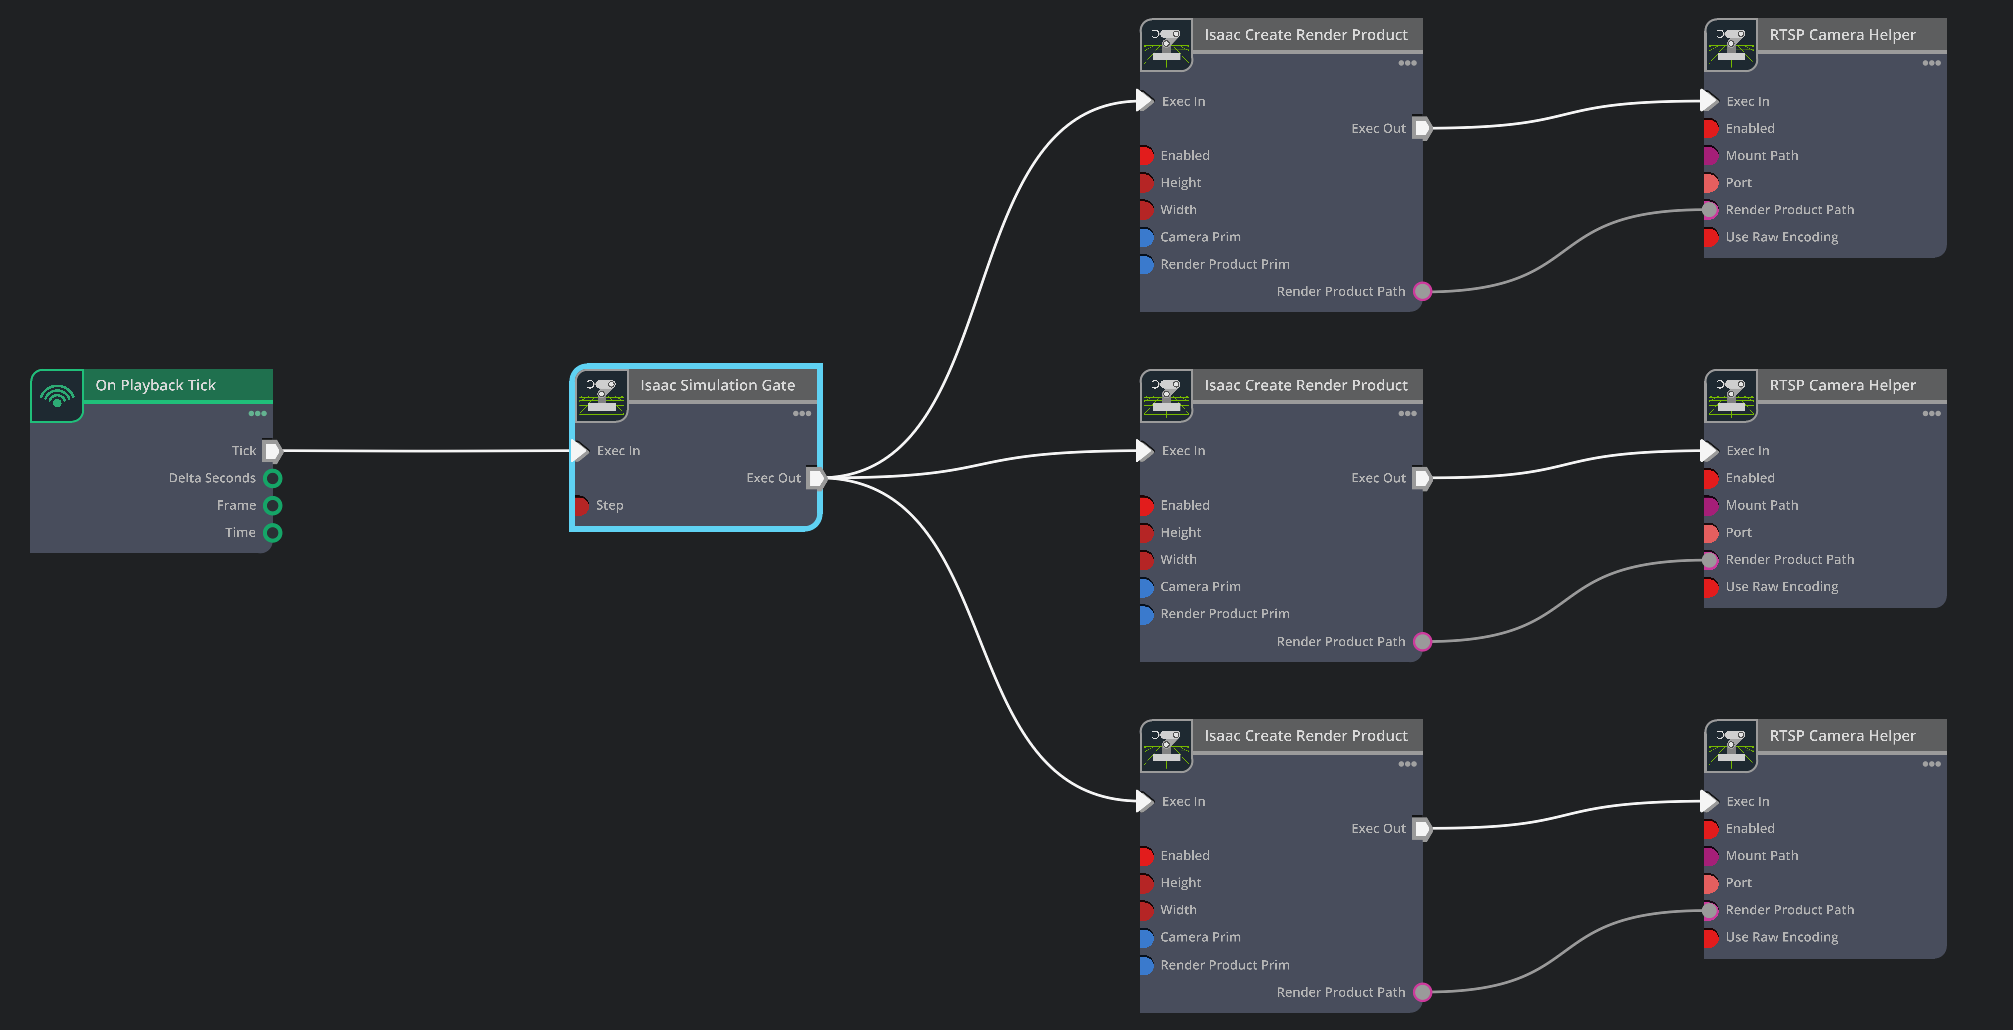The height and width of the screenshot is (1030, 2013).
Task: Click Height label on middle Render Product node
Action: 1181,533
